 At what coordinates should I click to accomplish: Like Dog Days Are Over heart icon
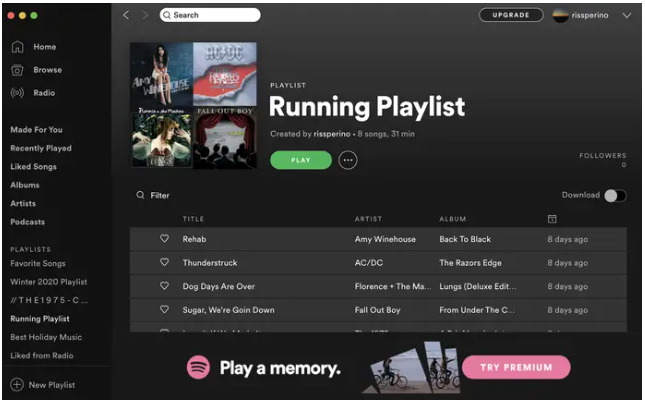(x=164, y=285)
